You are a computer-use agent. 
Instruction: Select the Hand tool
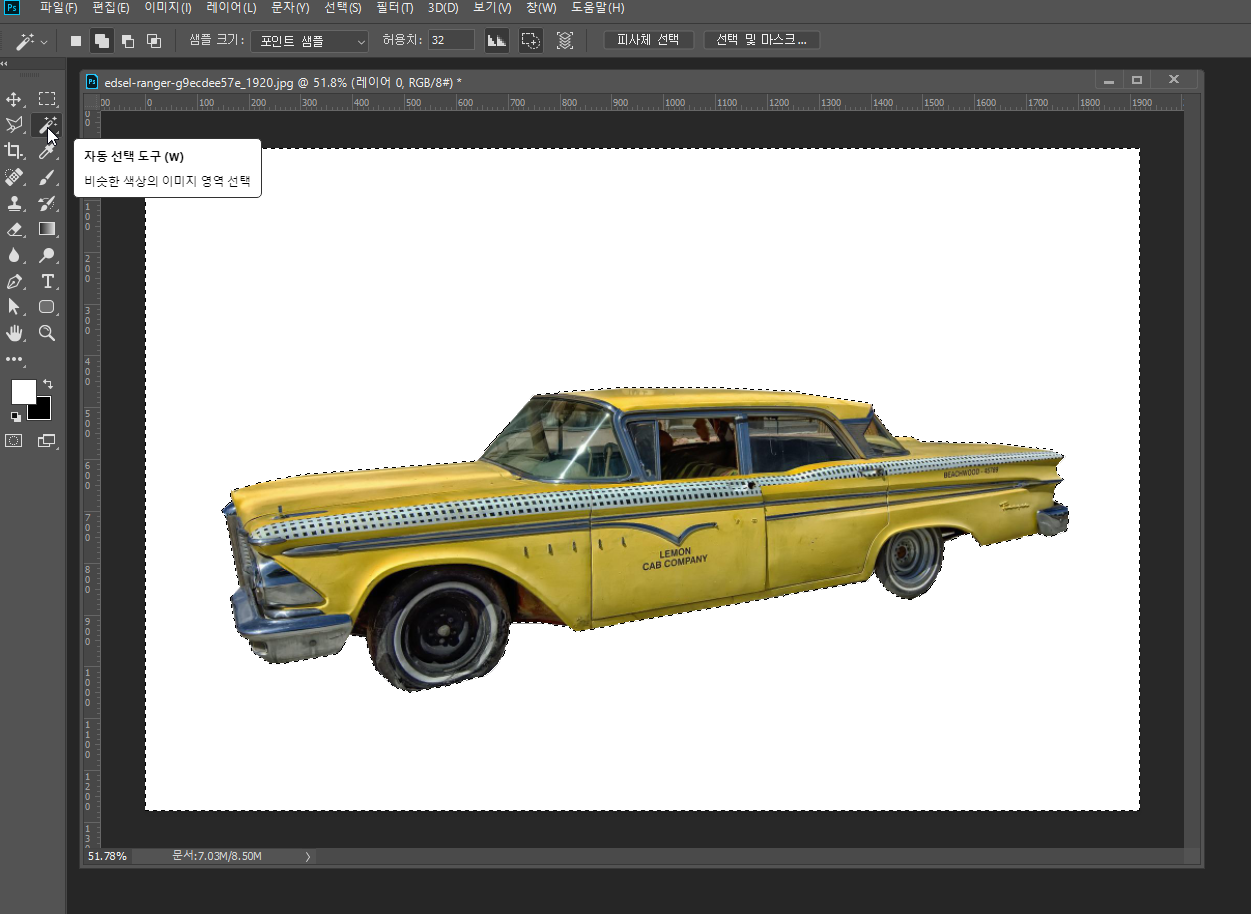click(14, 333)
